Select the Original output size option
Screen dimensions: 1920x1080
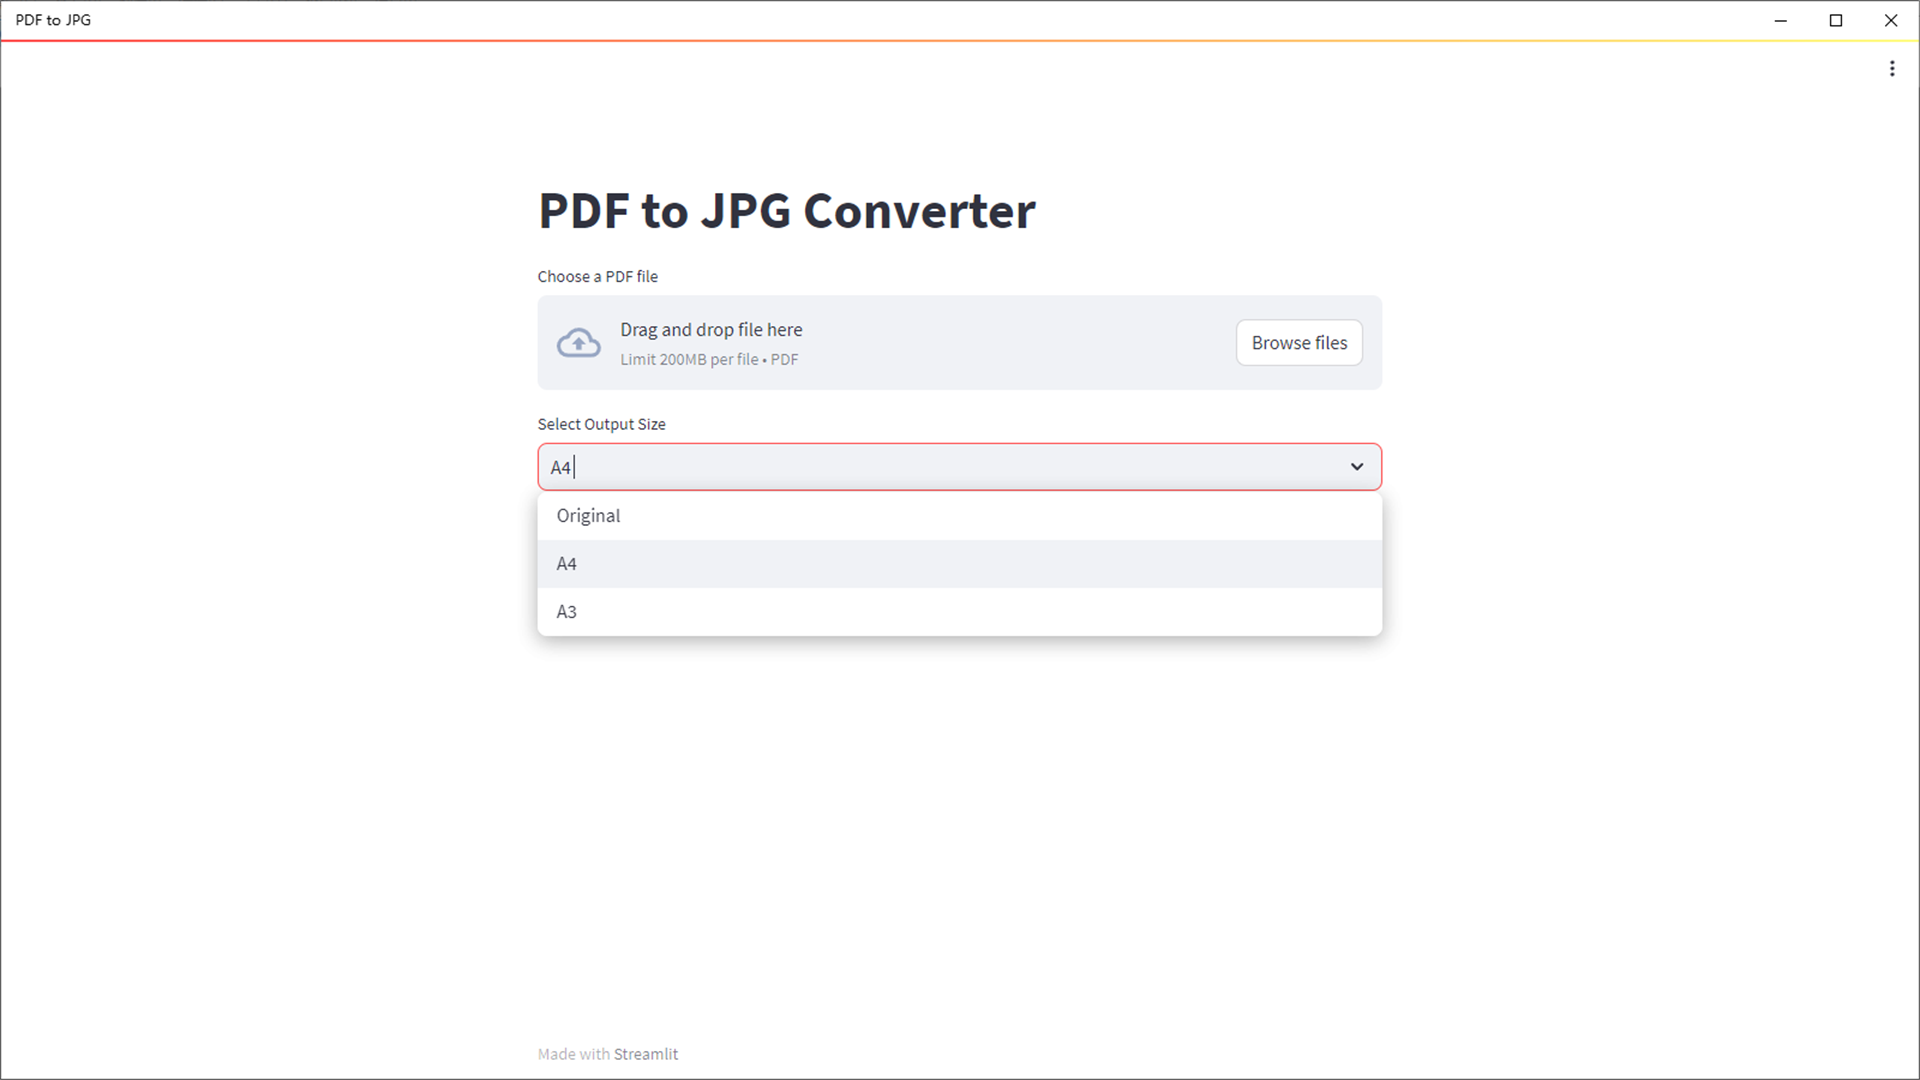pyautogui.click(x=588, y=515)
